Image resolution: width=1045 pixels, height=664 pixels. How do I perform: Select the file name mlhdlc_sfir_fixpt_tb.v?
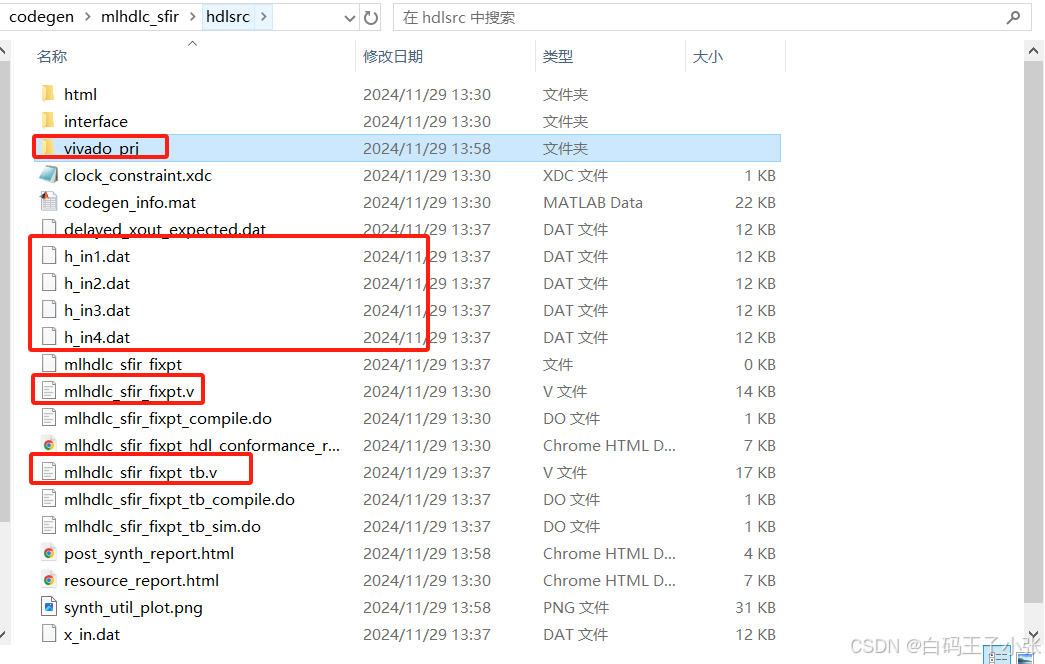(x=141, y=472)
